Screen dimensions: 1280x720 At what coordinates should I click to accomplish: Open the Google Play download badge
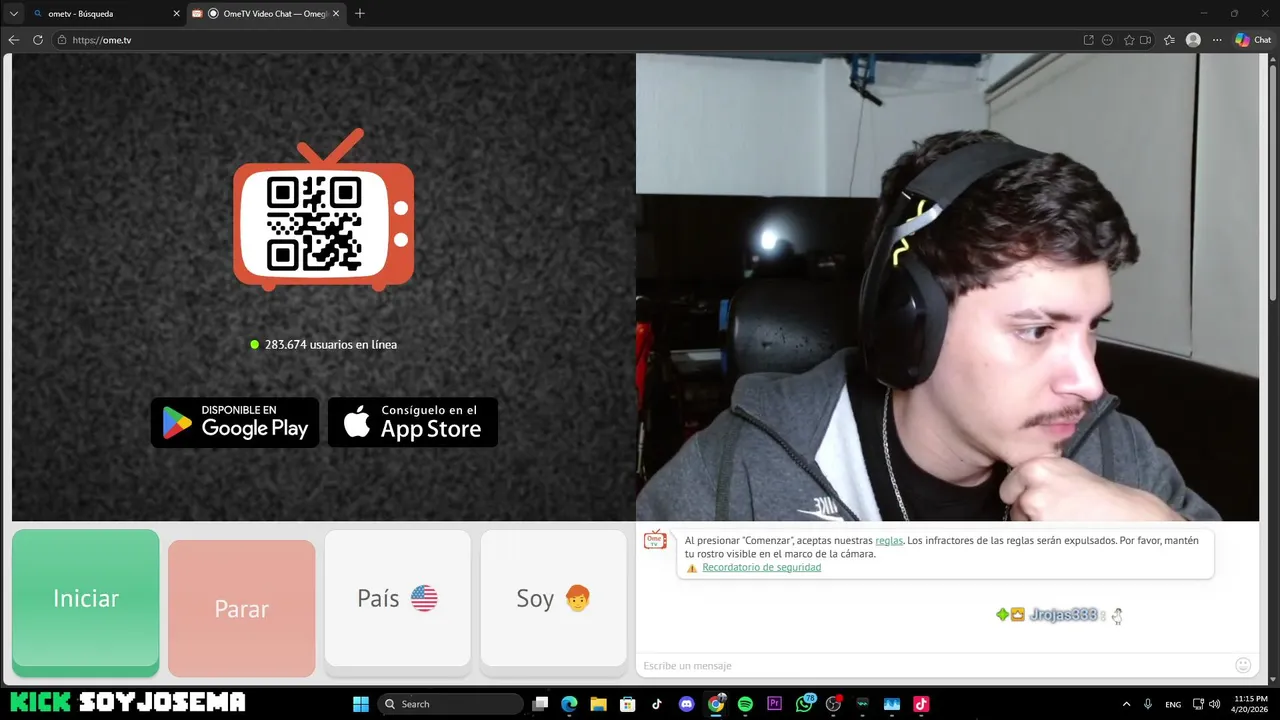(235, 422)
